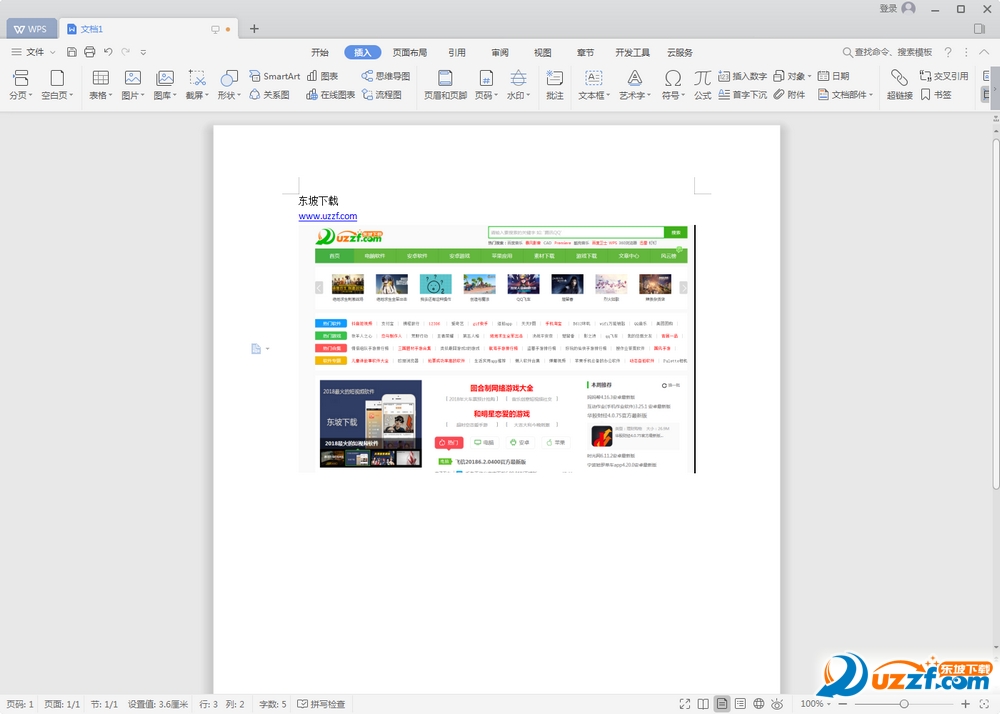Click the 图片 picture icon
This screenshot has width=1000, height=714.
coord(133,78)
